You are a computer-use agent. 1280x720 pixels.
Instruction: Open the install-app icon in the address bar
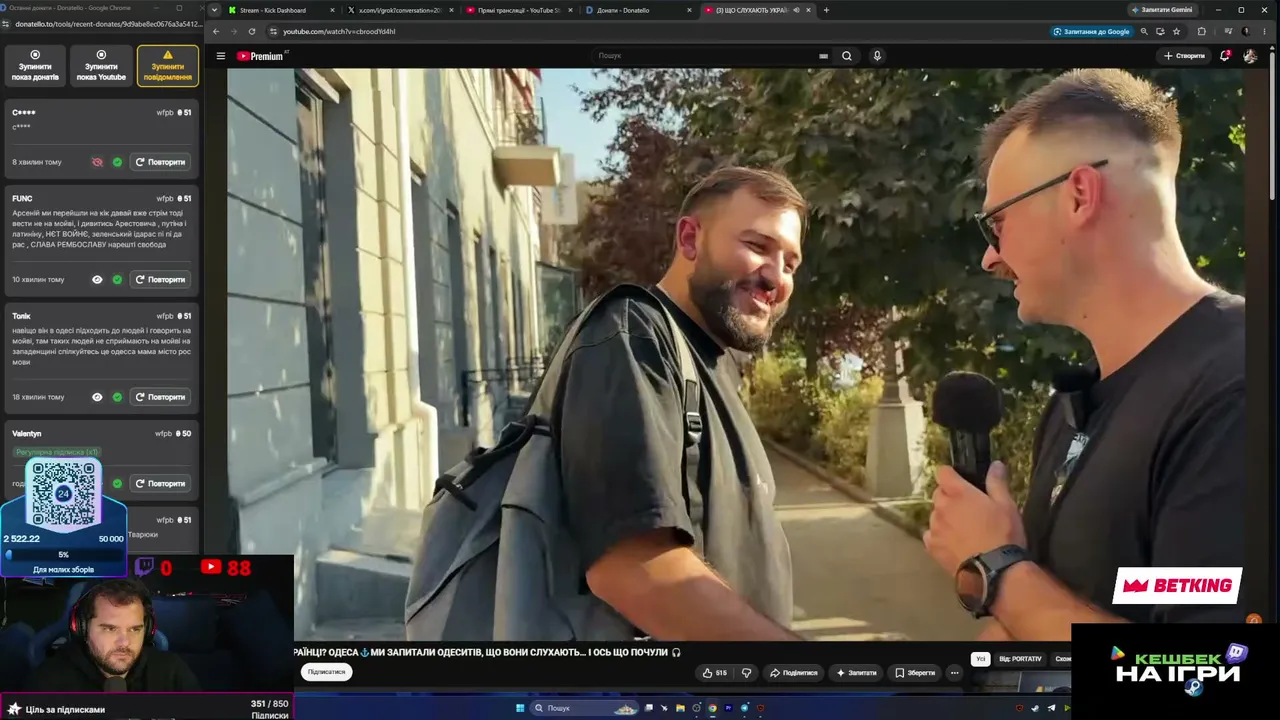pos(1160,31)
